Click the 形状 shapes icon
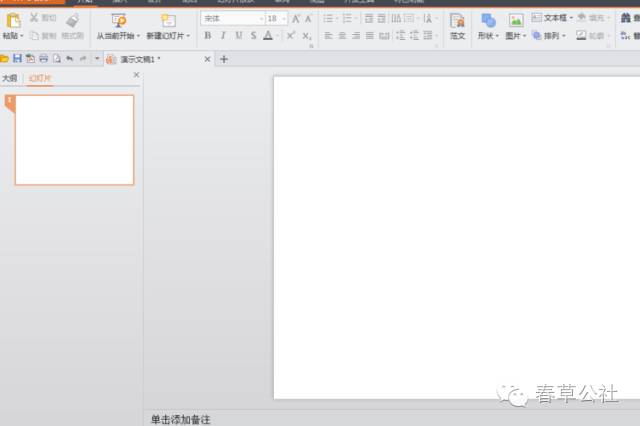 [x=488, y=20]
